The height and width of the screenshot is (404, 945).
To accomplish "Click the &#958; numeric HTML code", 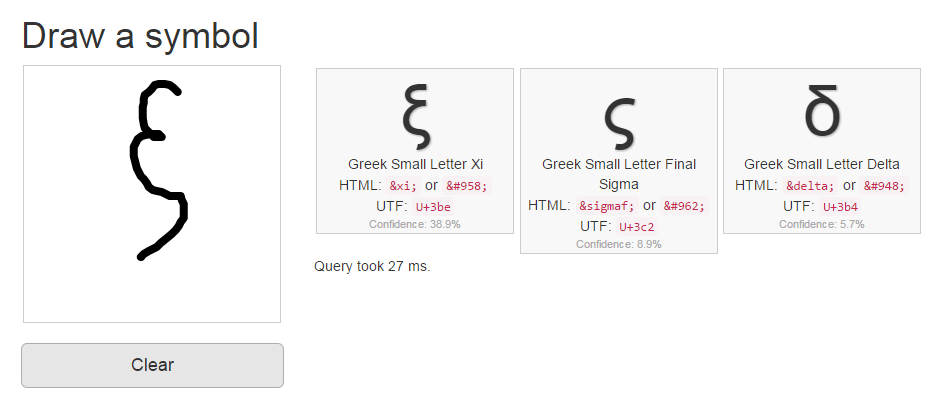I will (x=466, y=186).
